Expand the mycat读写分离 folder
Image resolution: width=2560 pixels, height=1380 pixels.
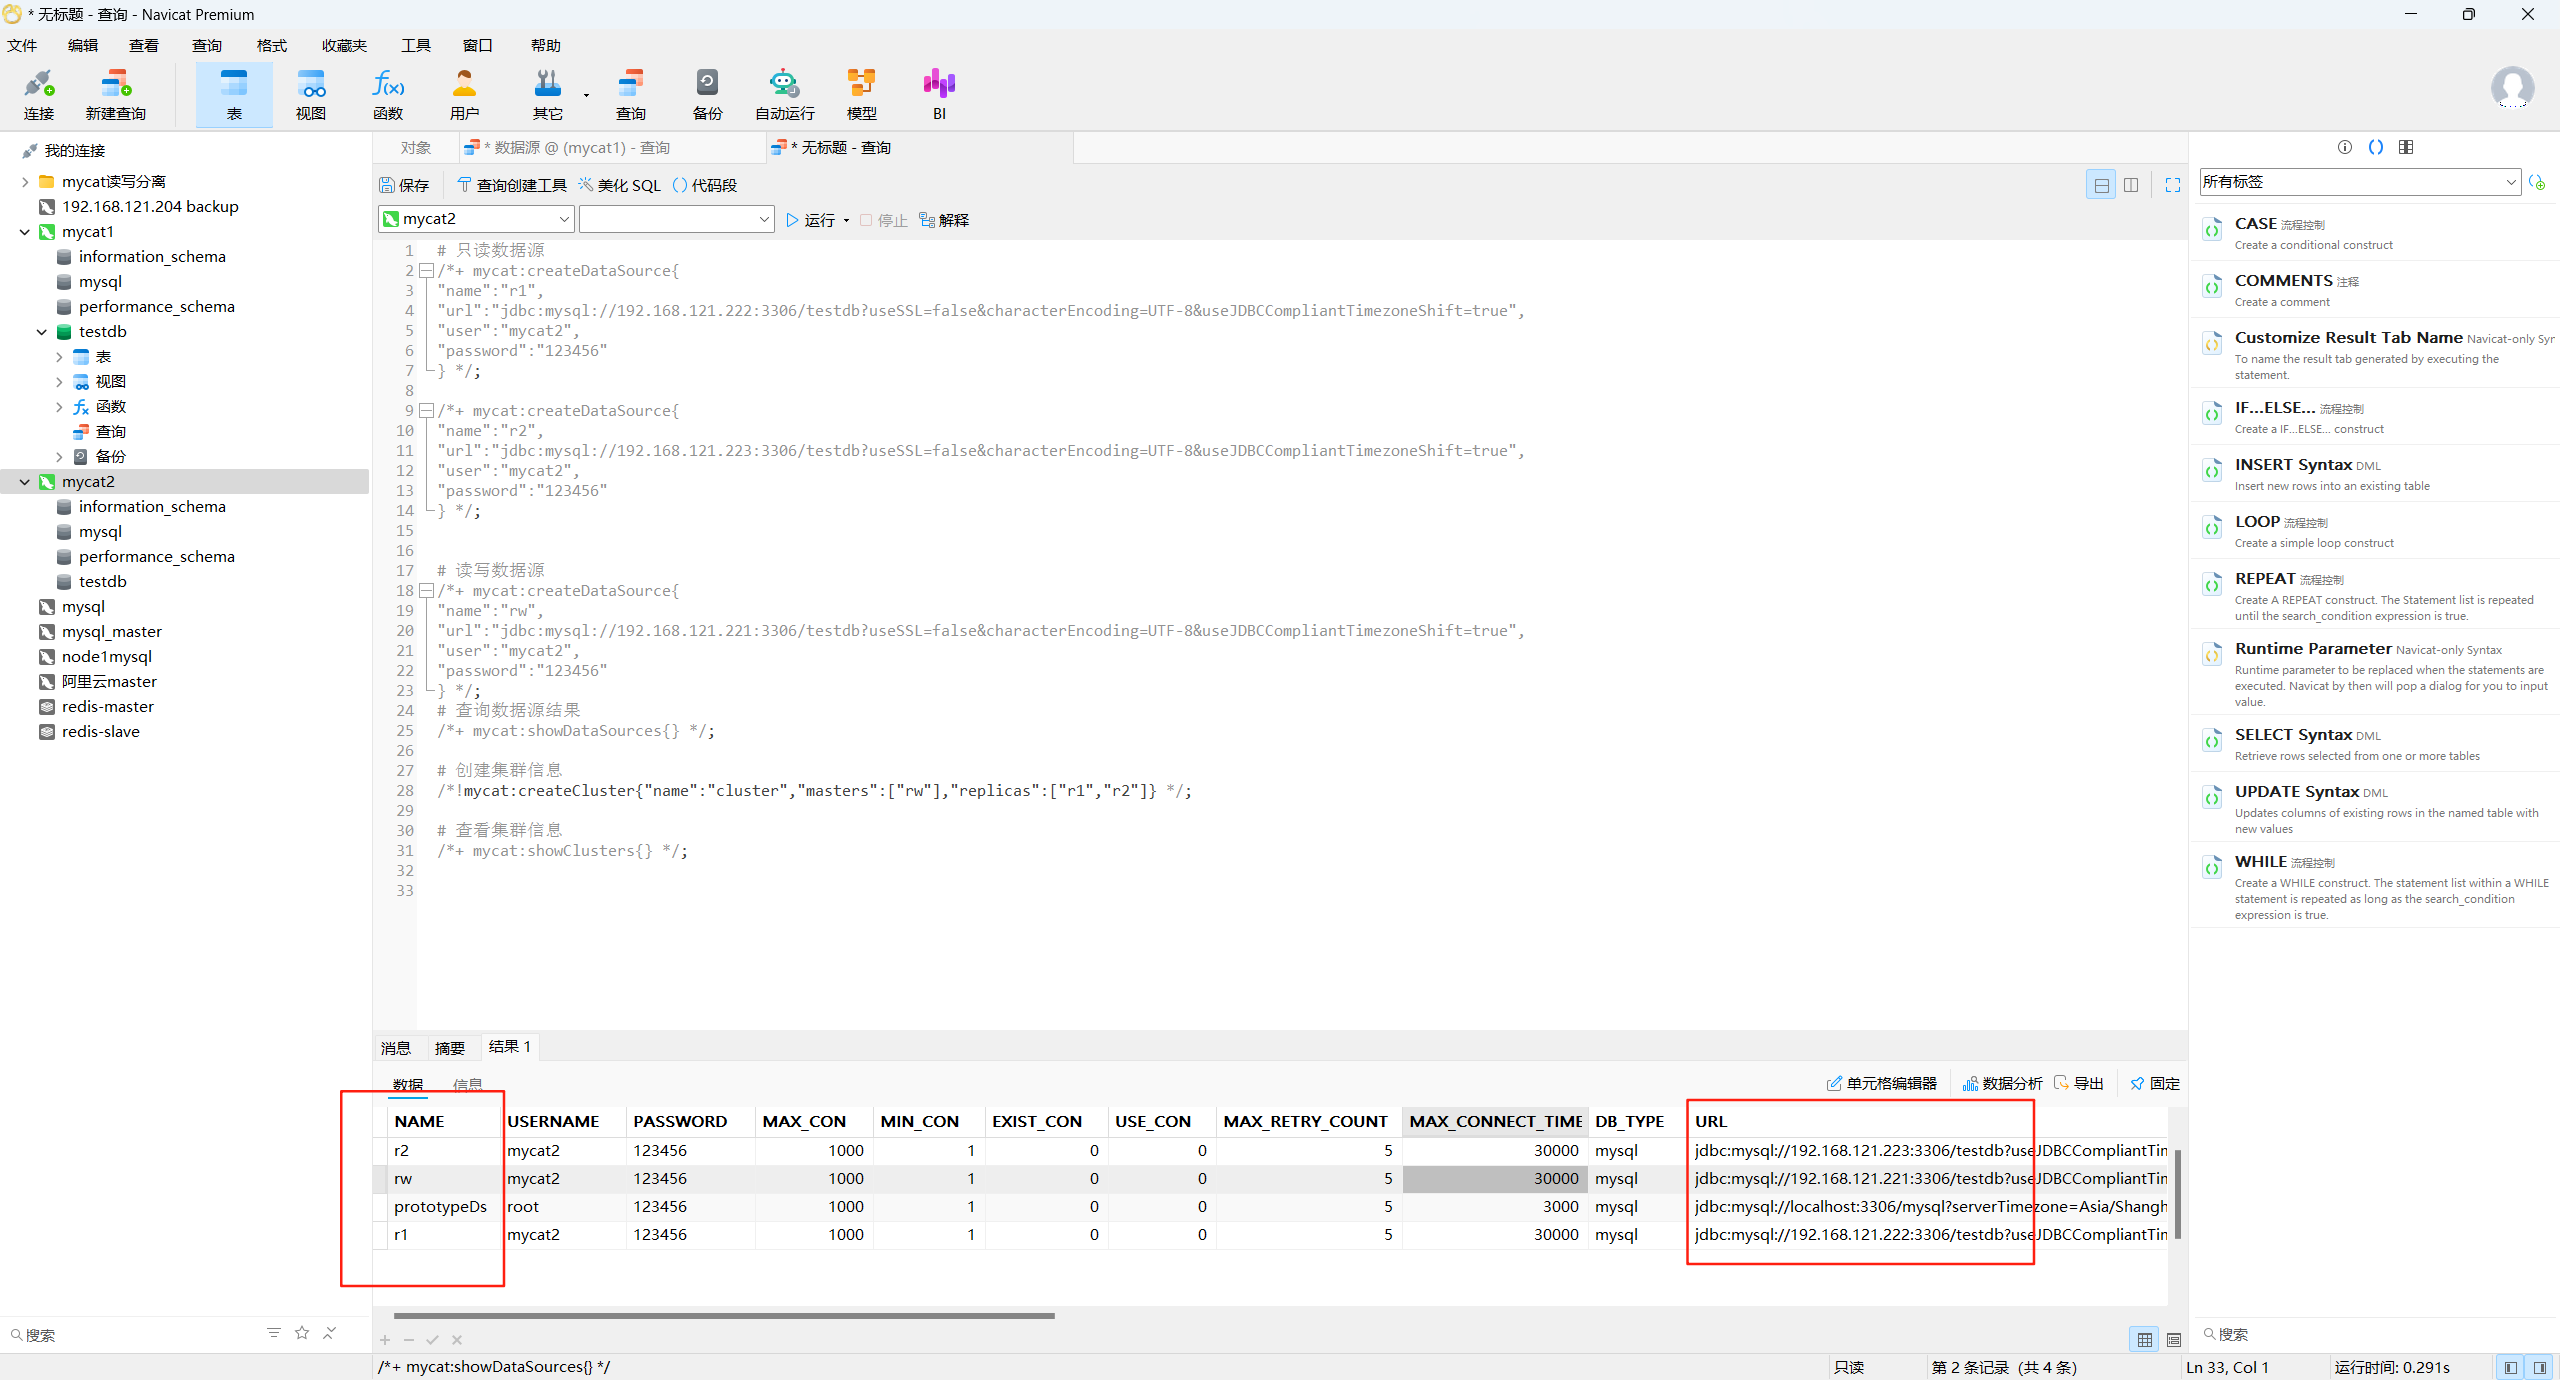[25, 182]
